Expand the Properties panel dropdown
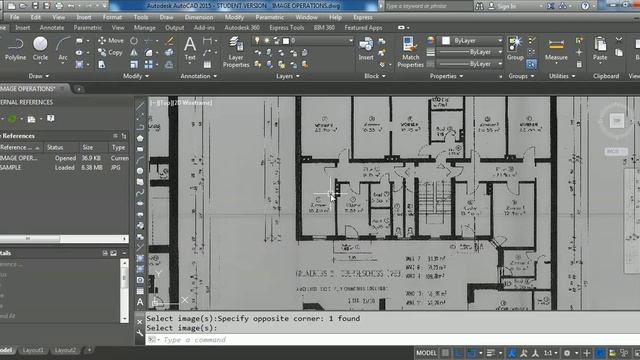The image size is (640, 360). point(446,76)
